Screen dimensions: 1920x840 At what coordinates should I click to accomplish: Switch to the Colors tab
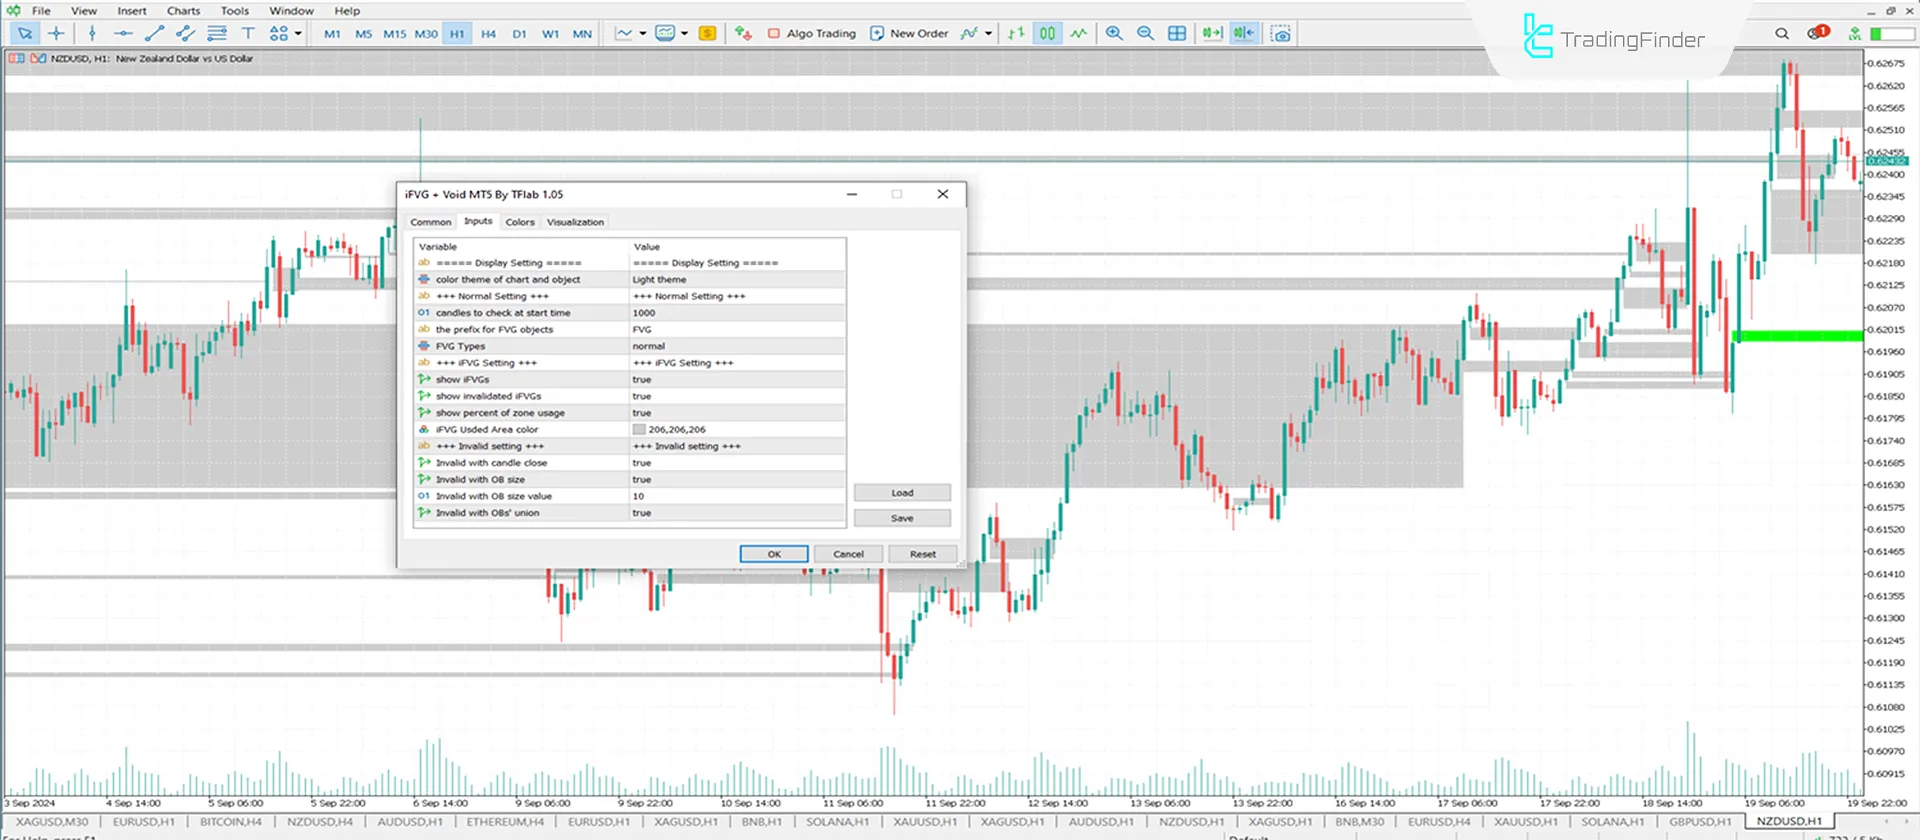pyautogui.click(x=519, y=222)
